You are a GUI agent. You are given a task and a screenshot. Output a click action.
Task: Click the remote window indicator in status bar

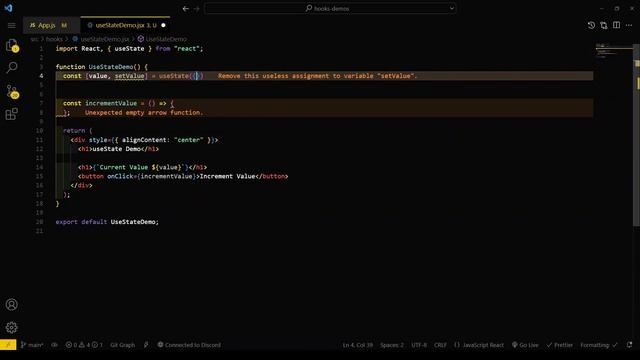[8, 345]
